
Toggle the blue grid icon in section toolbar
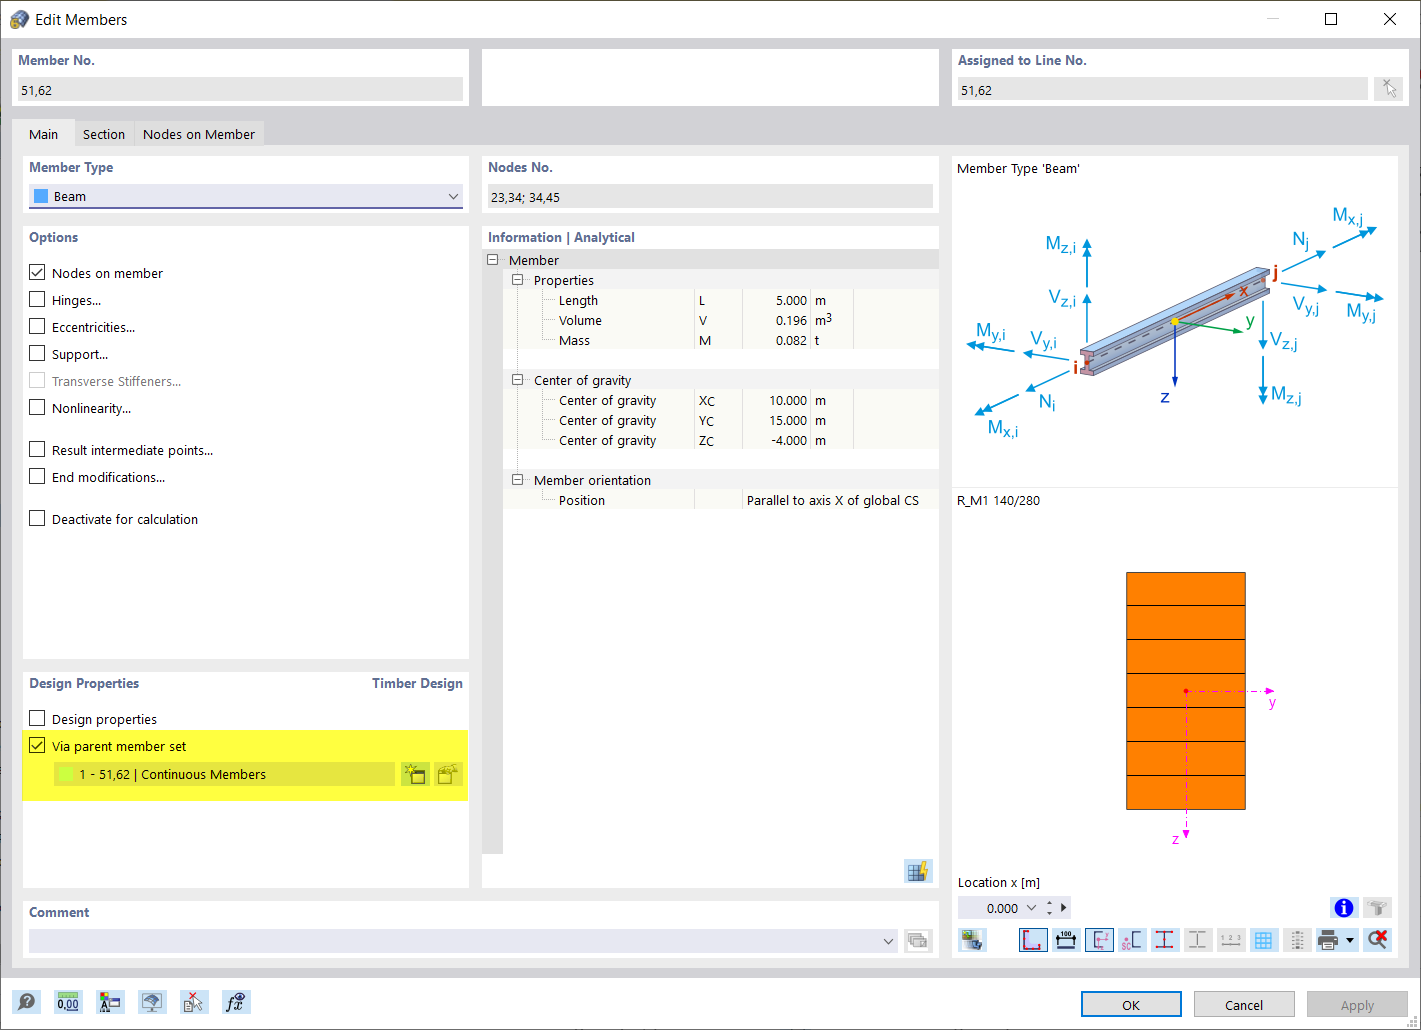1264,940
